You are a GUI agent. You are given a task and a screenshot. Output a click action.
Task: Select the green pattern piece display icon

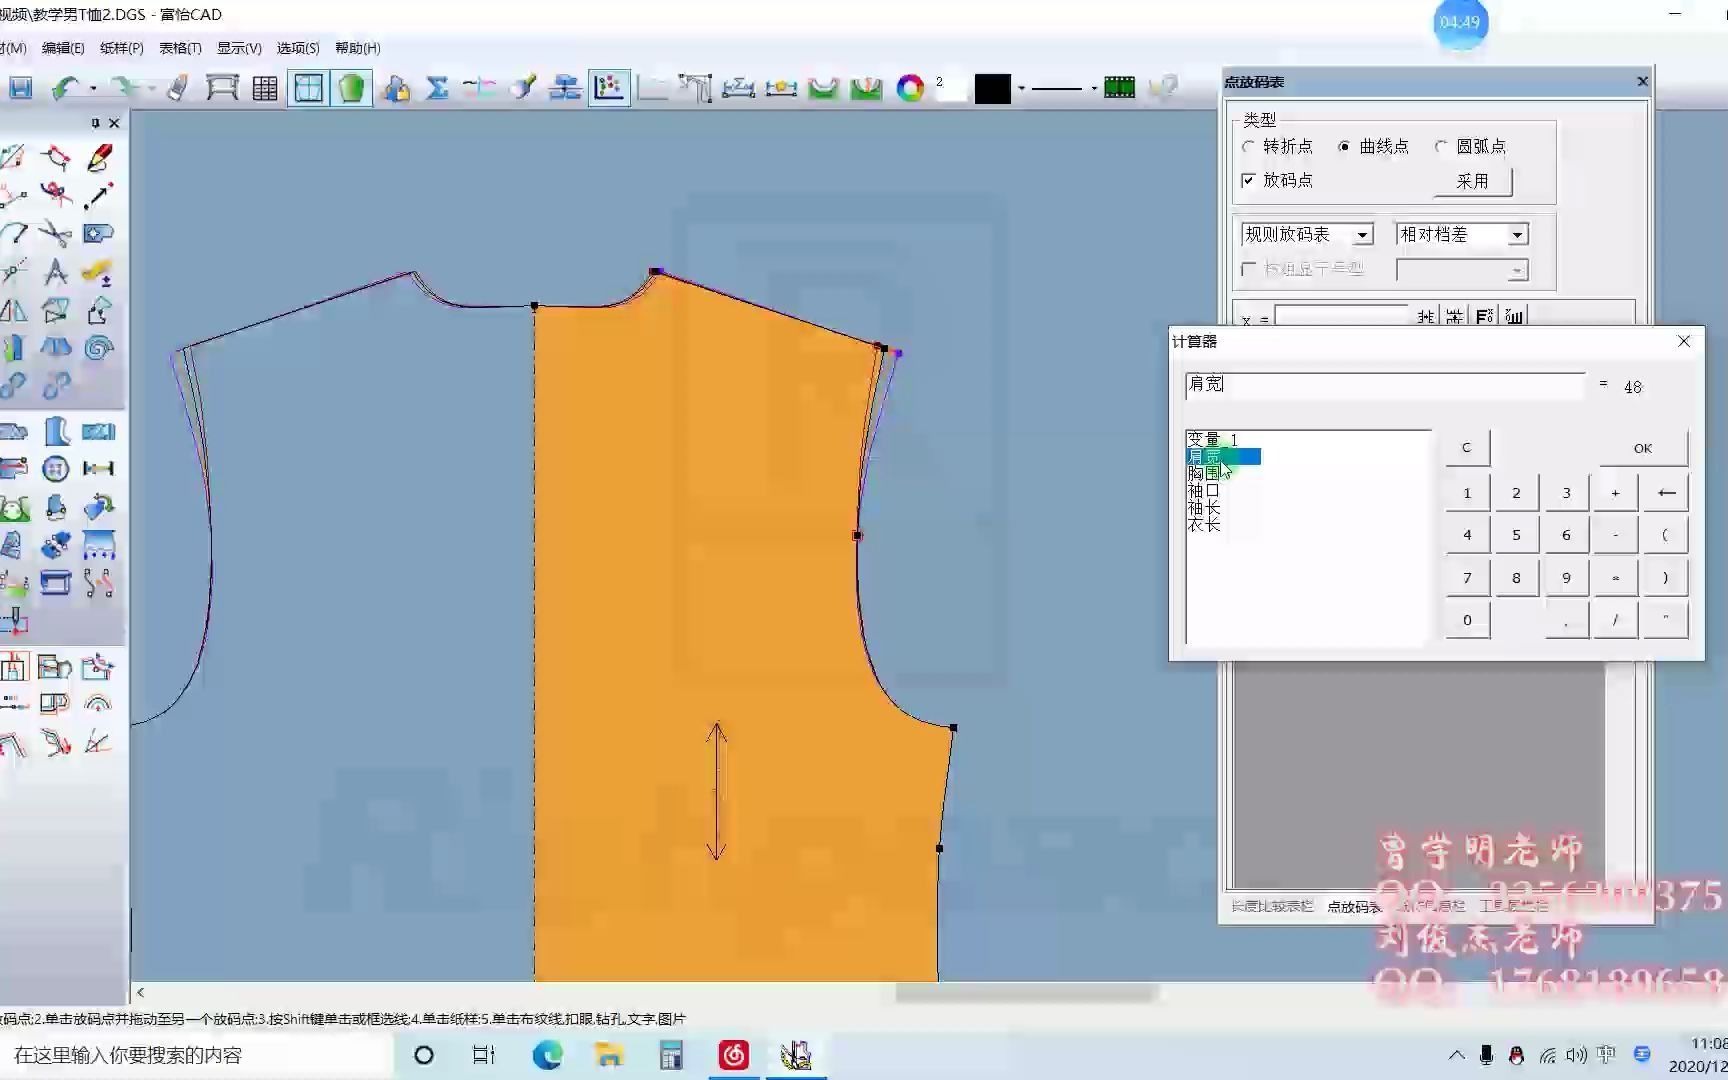pos(351,87)
